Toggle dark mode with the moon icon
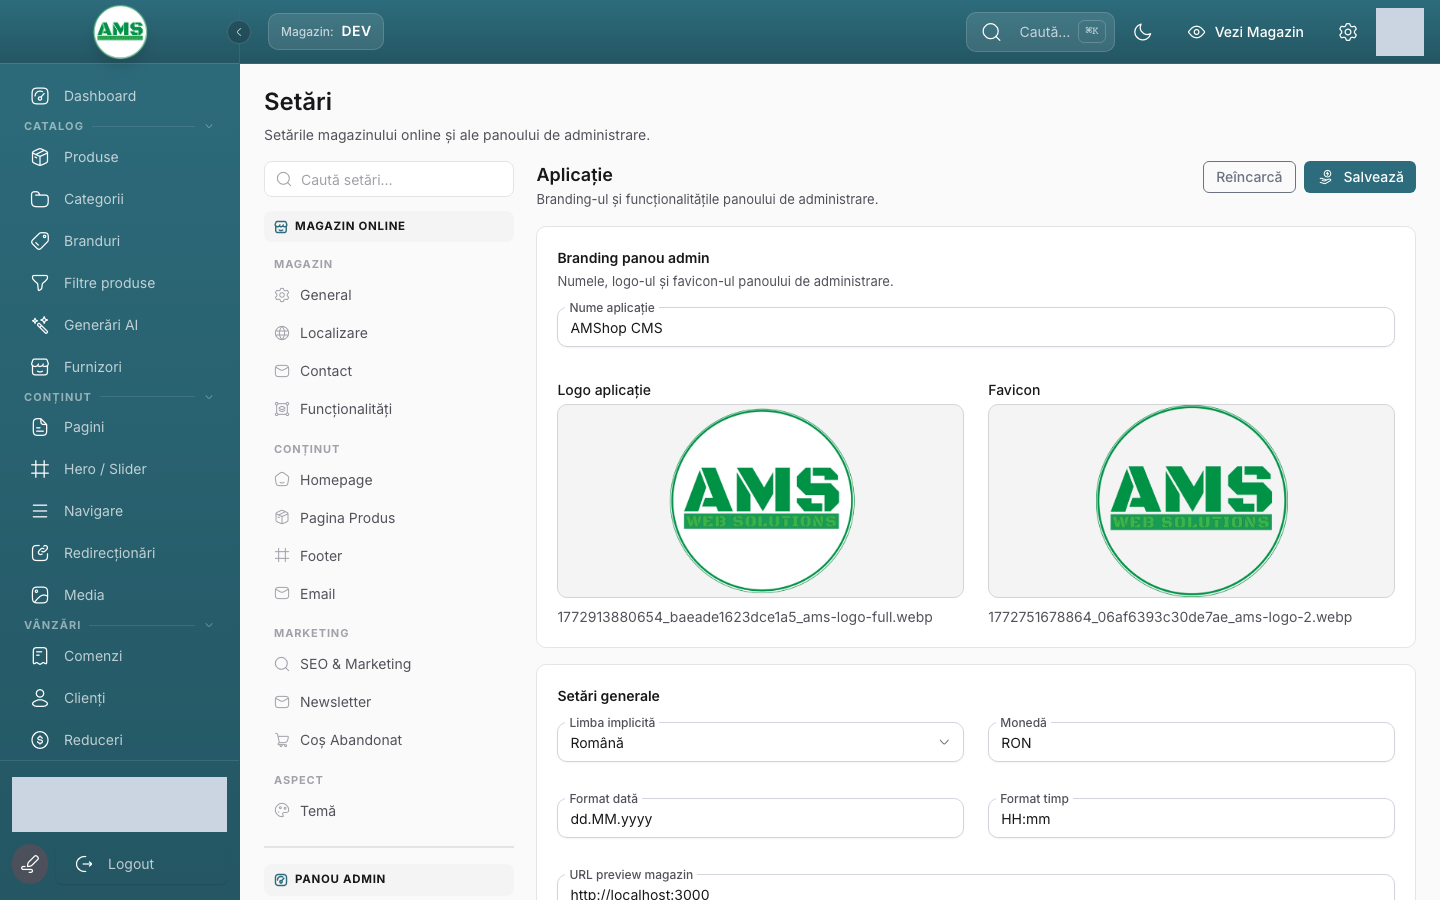The width and height of the screenshot is (1440, 900). (1143, 32)
